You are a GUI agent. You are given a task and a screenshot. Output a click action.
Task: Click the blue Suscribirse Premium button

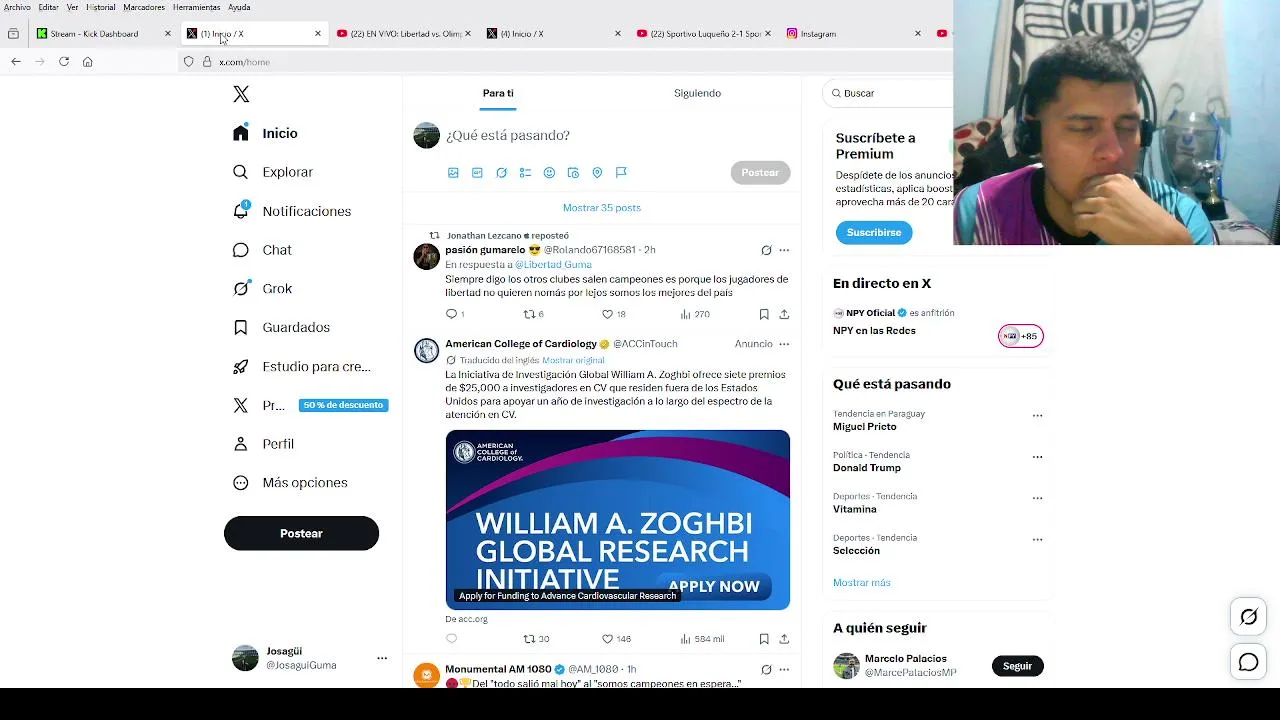coord(874,232)
